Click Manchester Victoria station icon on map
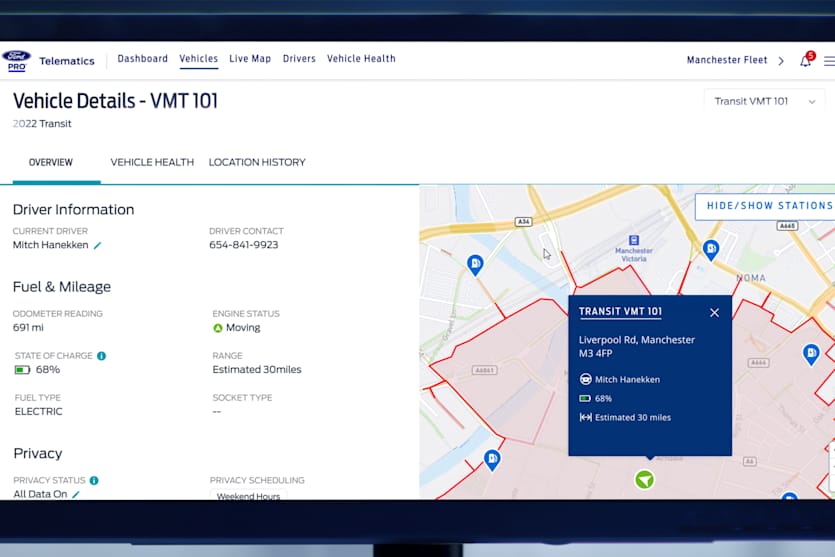The height and width of the screenshot is (557, 835). point(633,240)
